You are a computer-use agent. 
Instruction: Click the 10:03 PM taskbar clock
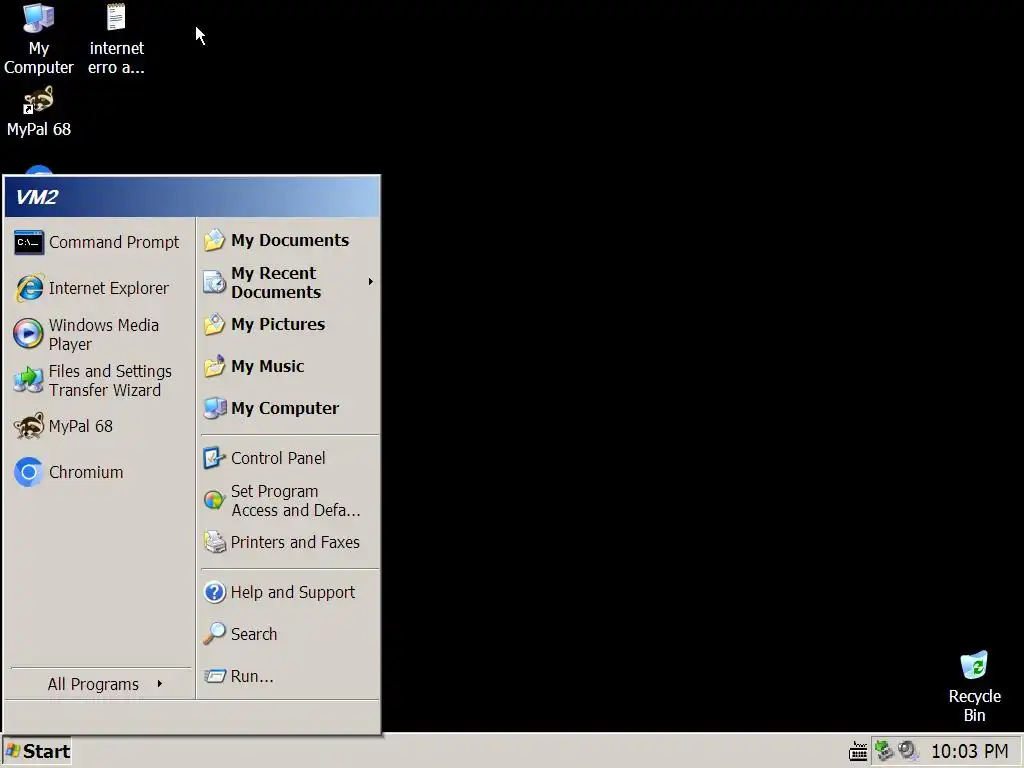coord(969,751)
